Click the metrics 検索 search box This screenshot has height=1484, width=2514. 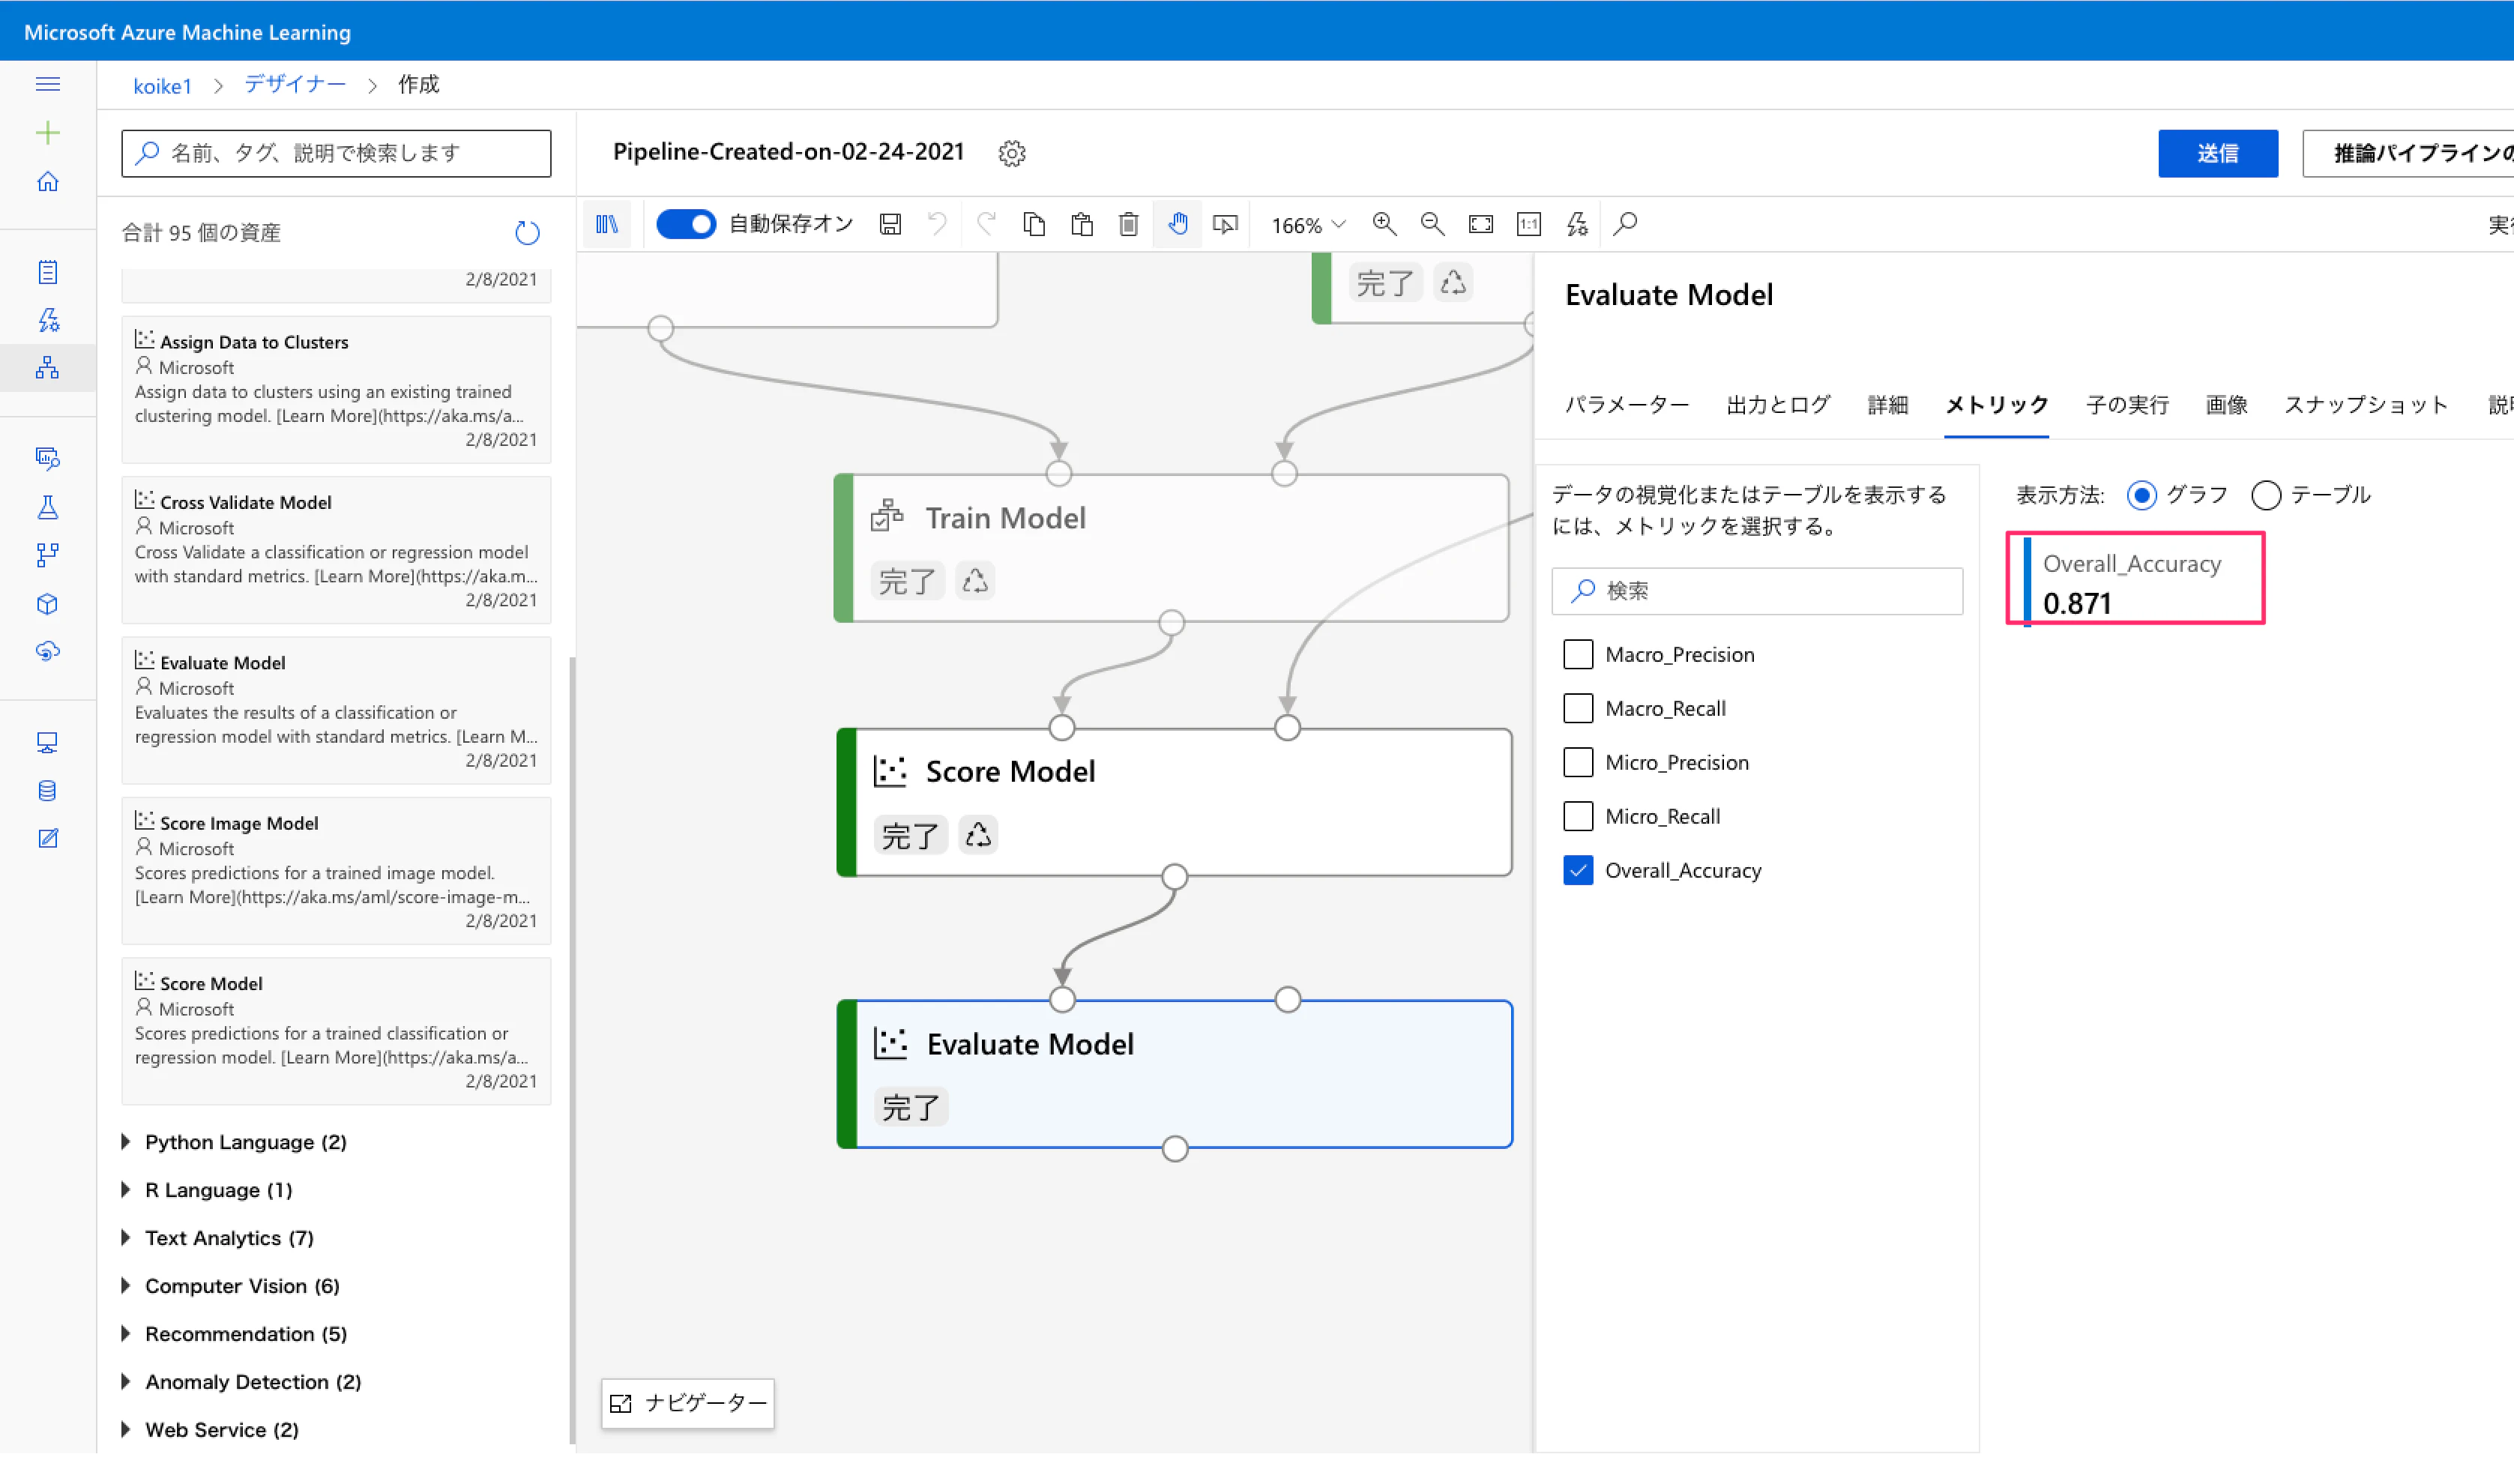click(1756, 591)
